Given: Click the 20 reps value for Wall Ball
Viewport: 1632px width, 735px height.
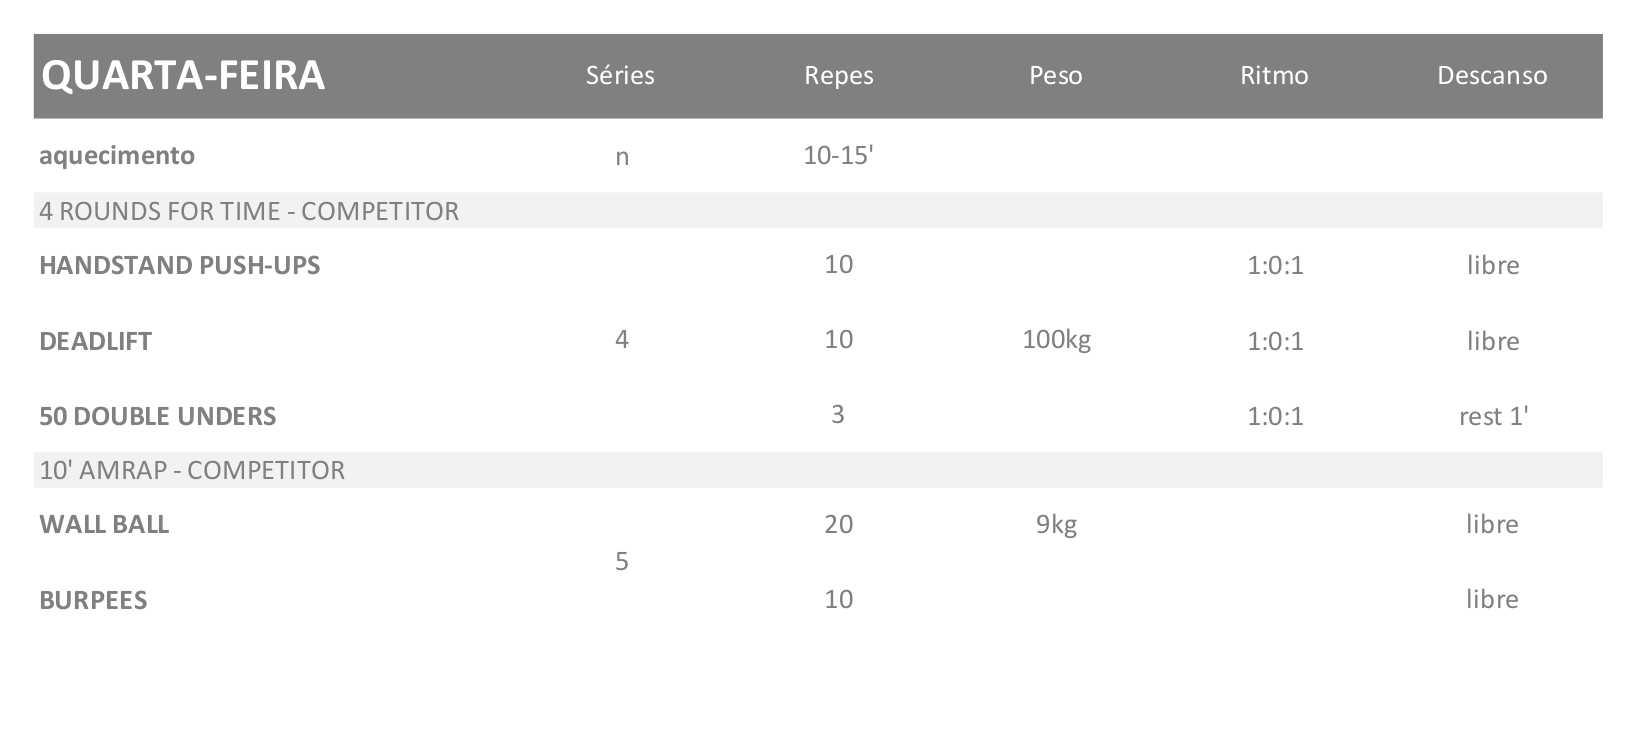Looking at the screenshot, I should [x=838, y=524].
